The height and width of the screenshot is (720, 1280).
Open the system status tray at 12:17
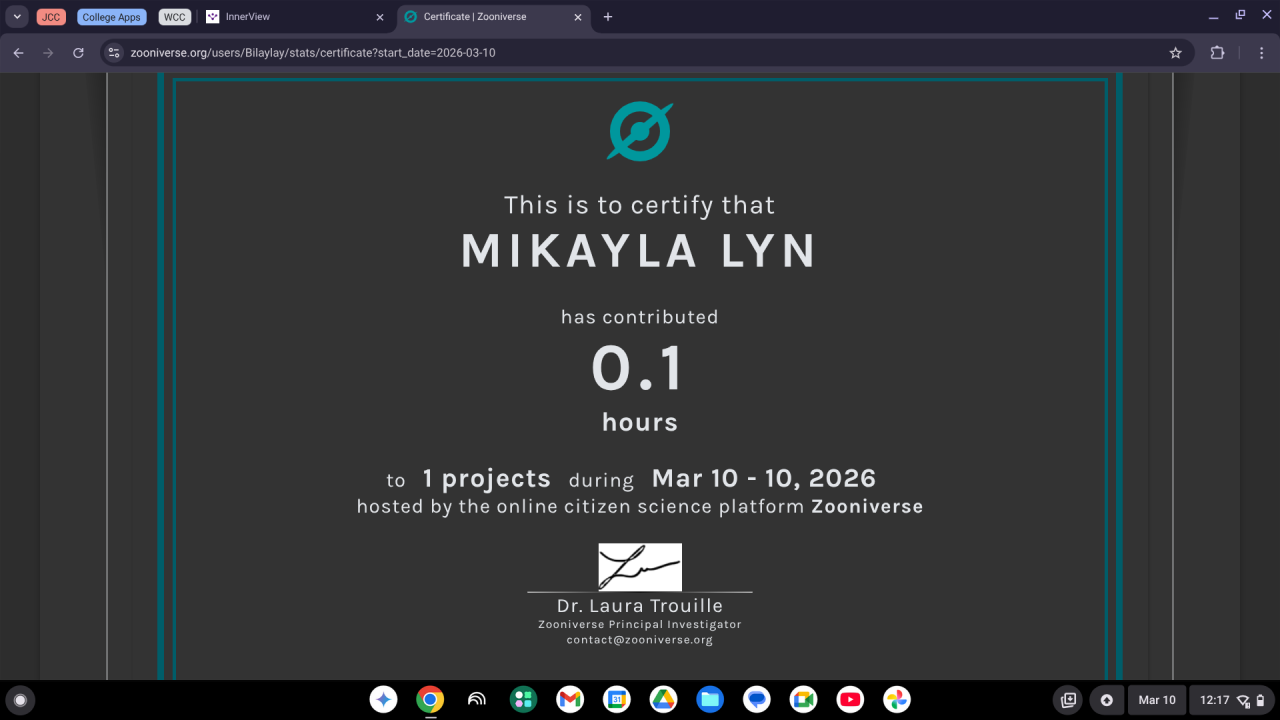tap(1232, 700)
